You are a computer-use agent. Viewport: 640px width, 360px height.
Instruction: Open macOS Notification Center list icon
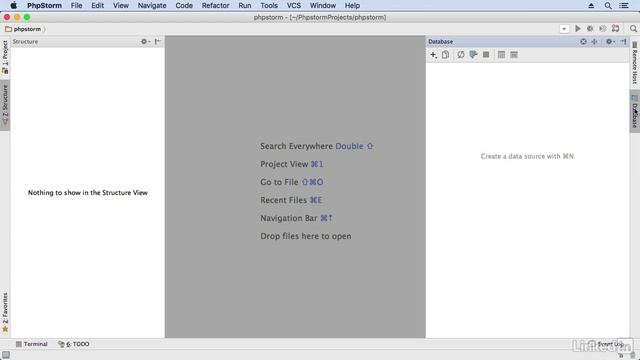[x=624, y=5]
